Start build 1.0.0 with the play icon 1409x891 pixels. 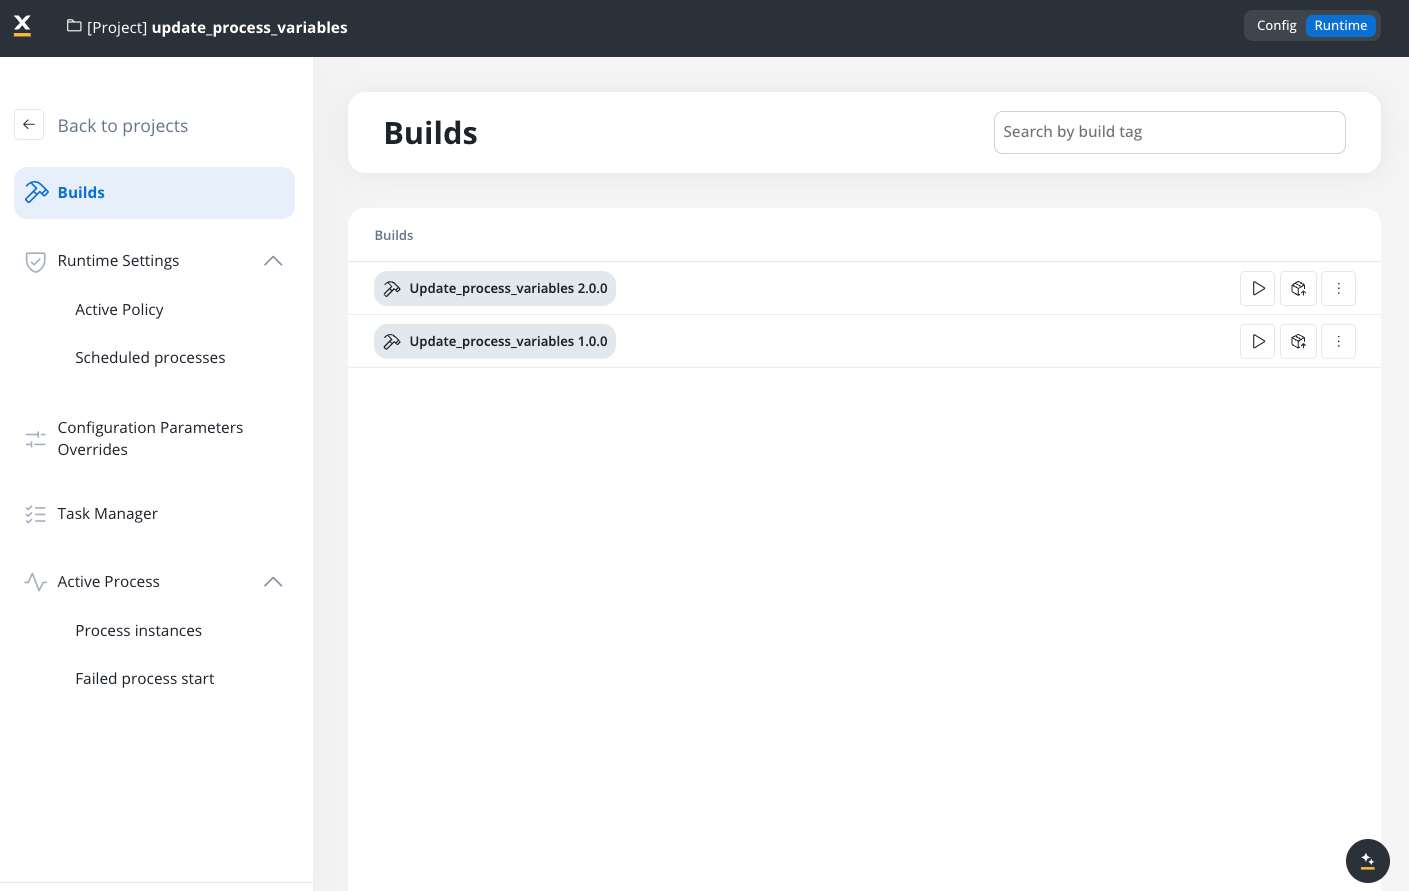point(1258,342)
